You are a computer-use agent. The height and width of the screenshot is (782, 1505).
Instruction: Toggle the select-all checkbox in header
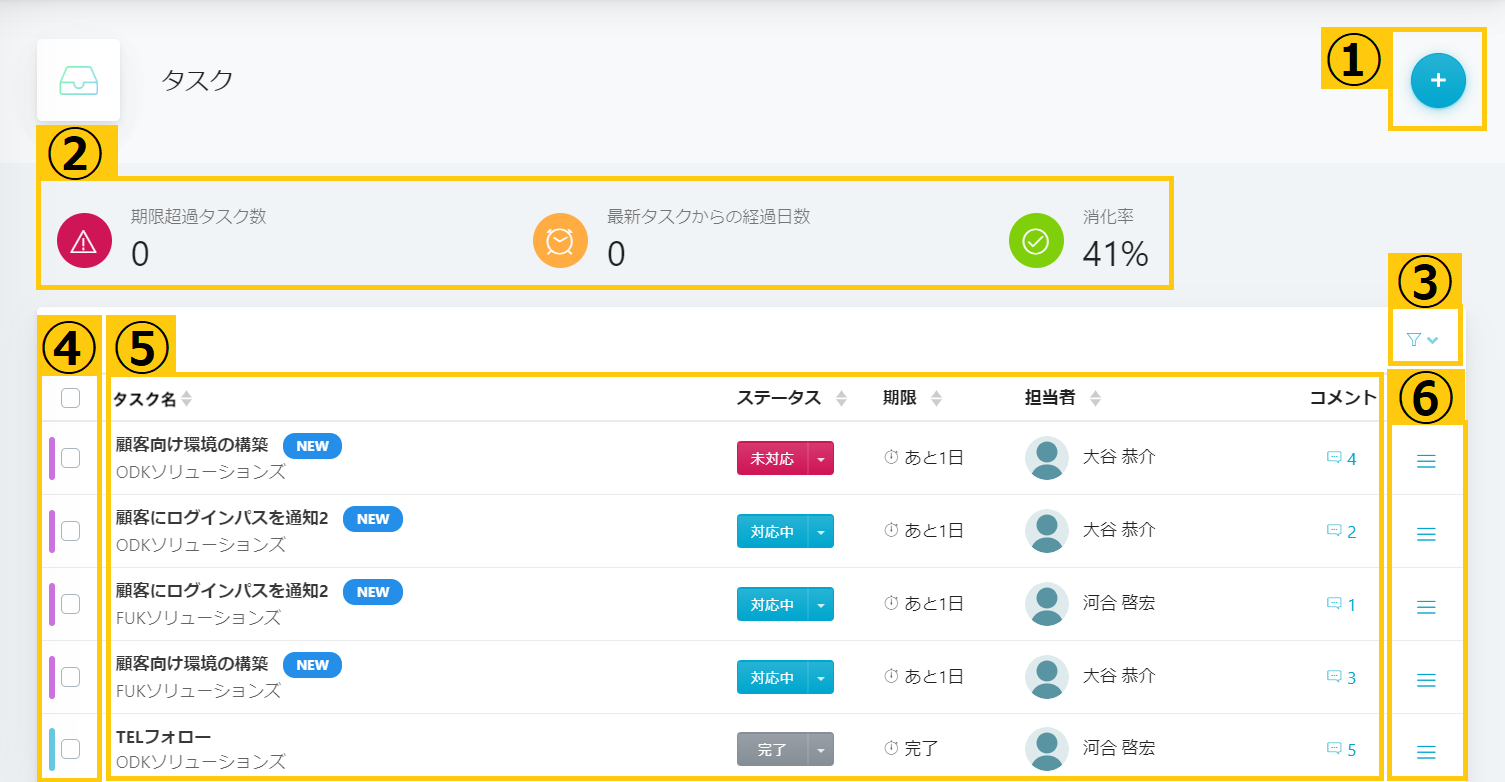tap(70, 398)
